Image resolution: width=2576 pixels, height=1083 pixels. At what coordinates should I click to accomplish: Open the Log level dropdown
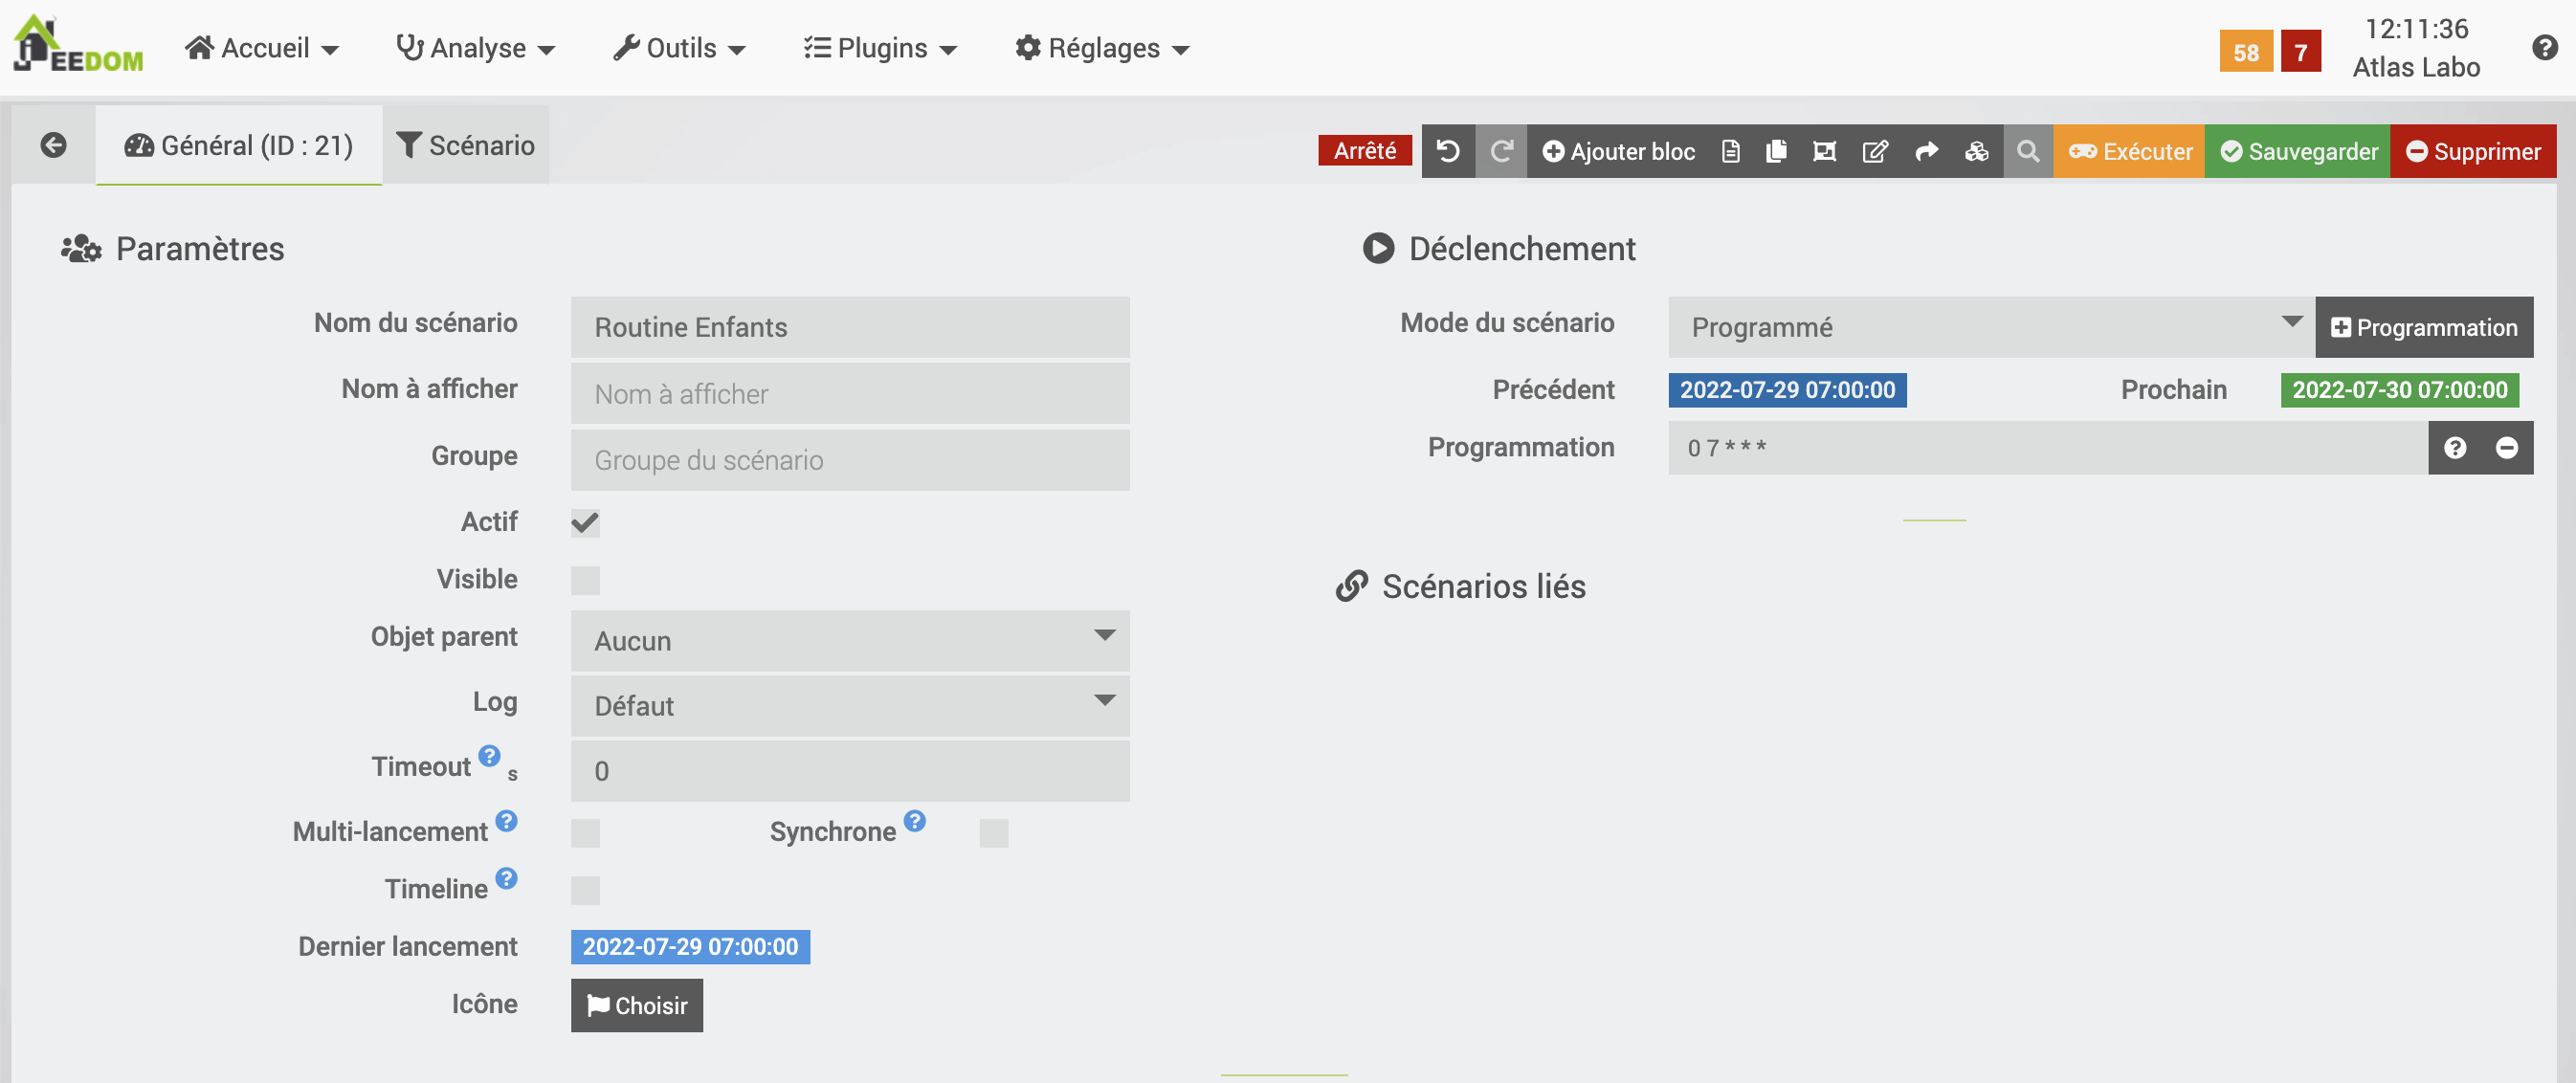point(850,706)
